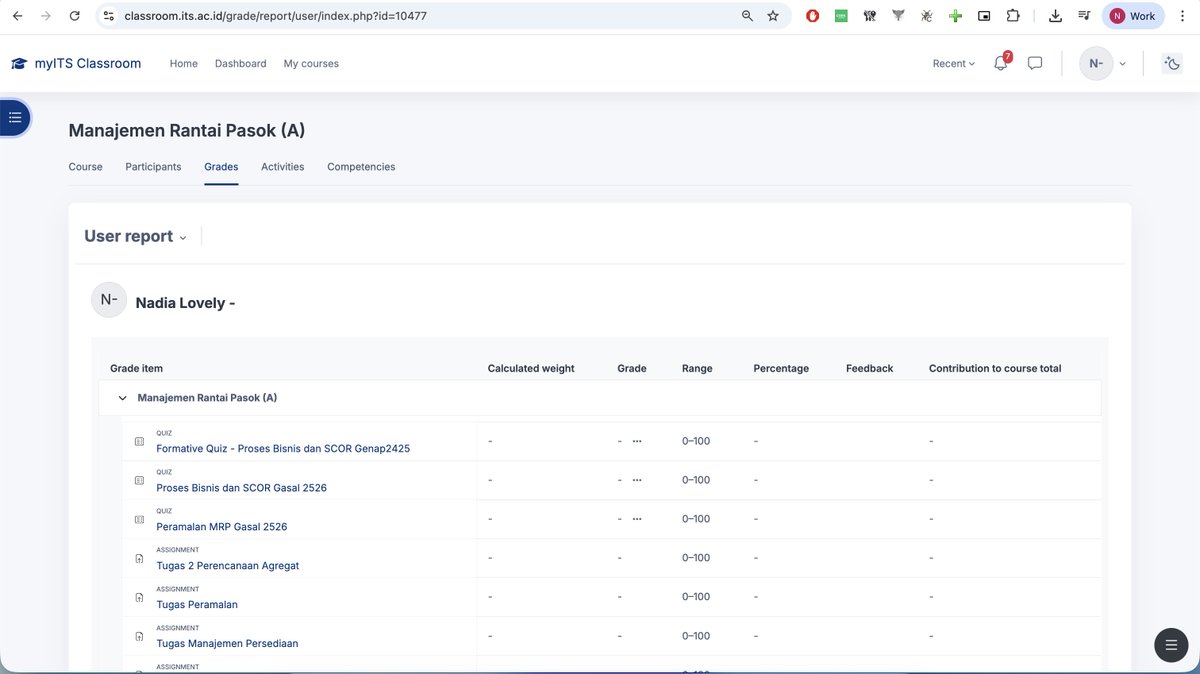Image resolution: width=1200 pixels, height=674 pixels.
Task: Open Tugas 2 Perencanaan Agregat assignment
Action: pyautogui.click(x=228, y=566)
